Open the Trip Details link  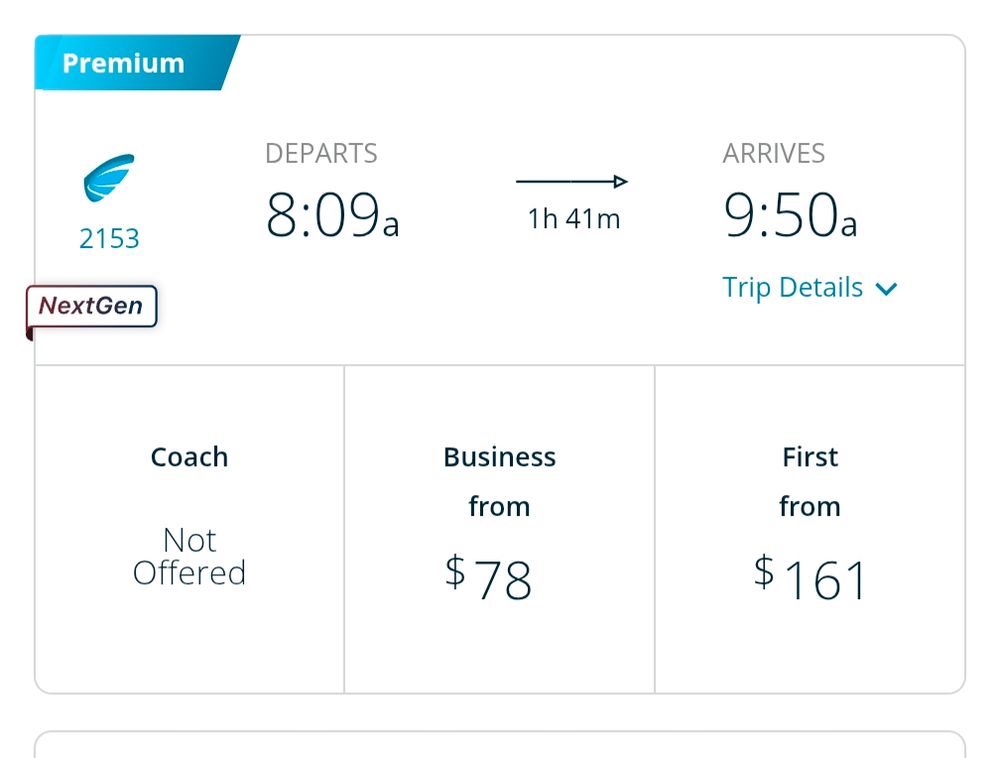(793, 288)
